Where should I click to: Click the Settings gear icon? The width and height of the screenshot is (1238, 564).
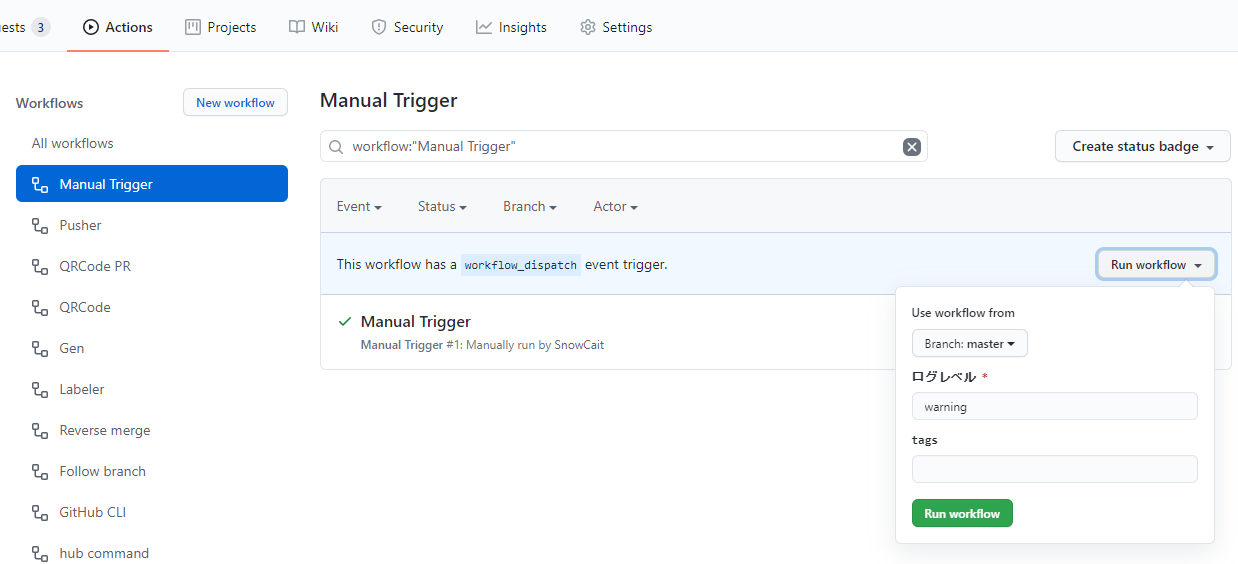click(588, 27)
